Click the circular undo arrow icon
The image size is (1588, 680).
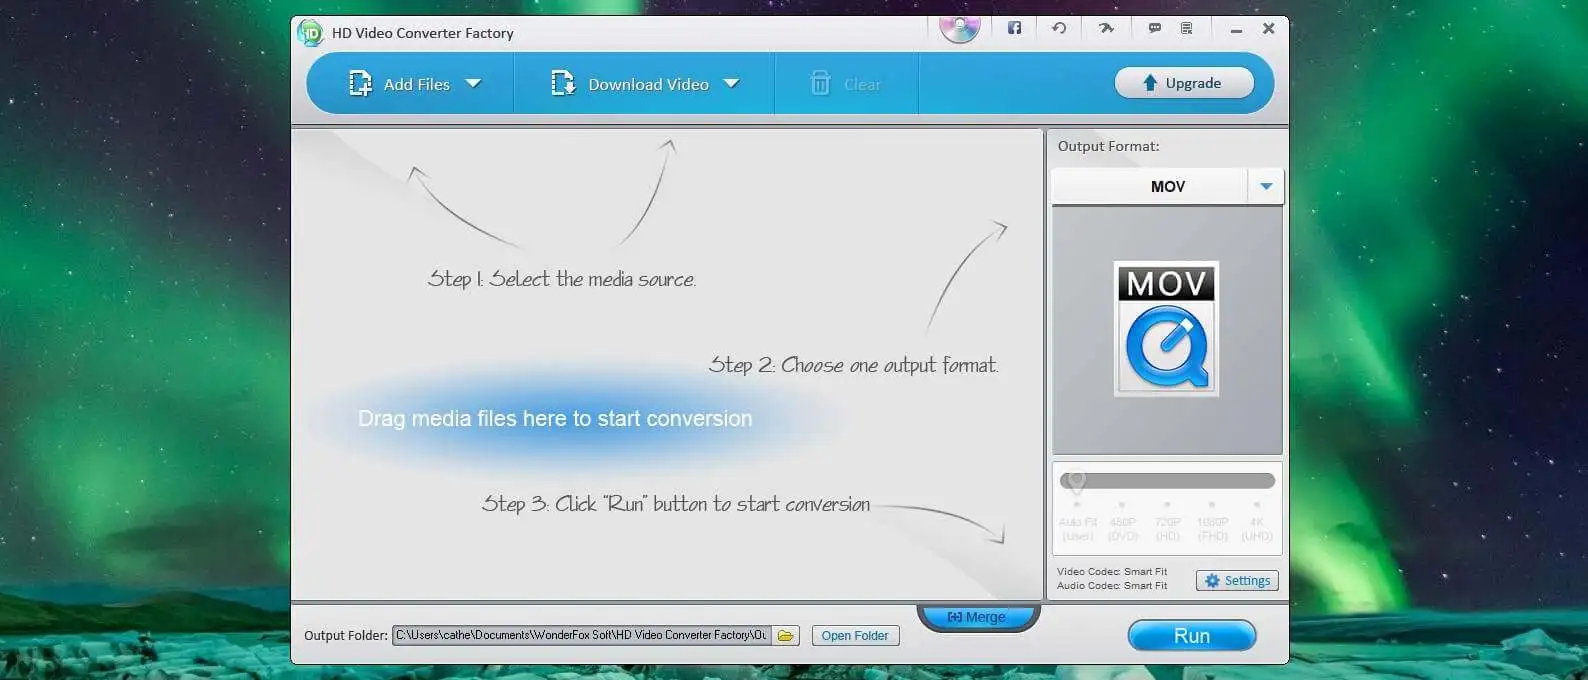(x=1059, y=28)
